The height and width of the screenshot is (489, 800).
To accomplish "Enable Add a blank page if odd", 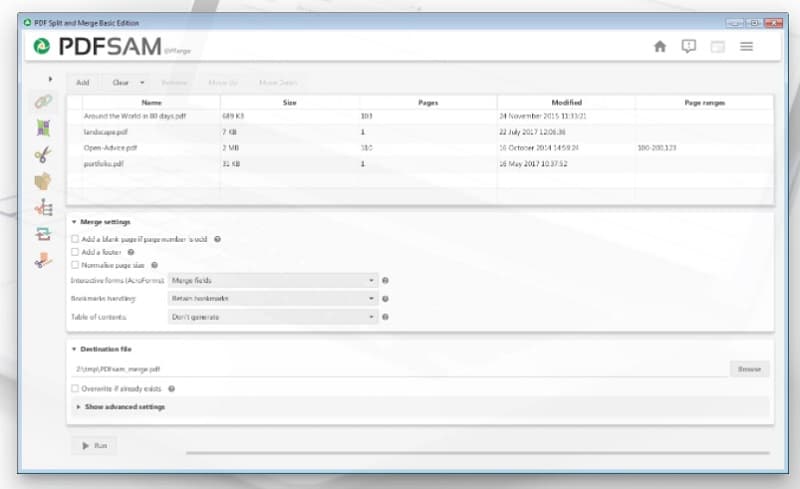I will pyautogui.click(x=76, y=239).
